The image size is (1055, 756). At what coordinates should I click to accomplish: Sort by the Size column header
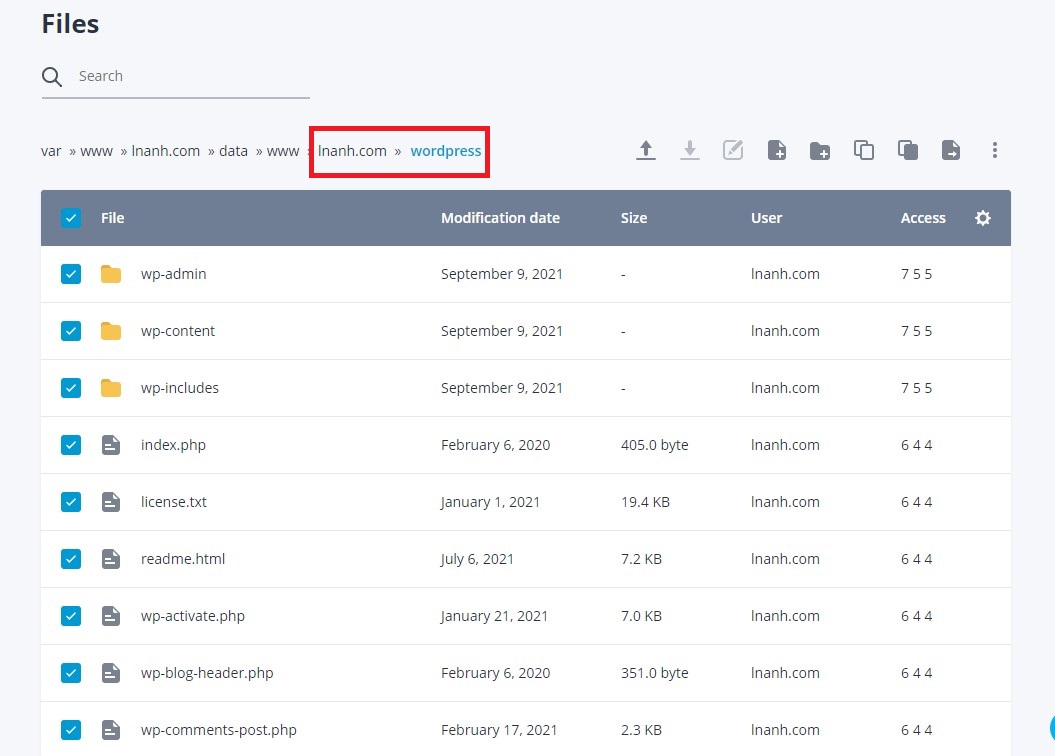click(634, 218)
